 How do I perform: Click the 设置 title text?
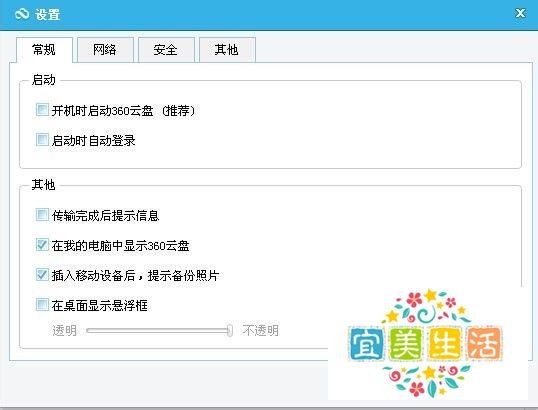[x=47, y=14]
